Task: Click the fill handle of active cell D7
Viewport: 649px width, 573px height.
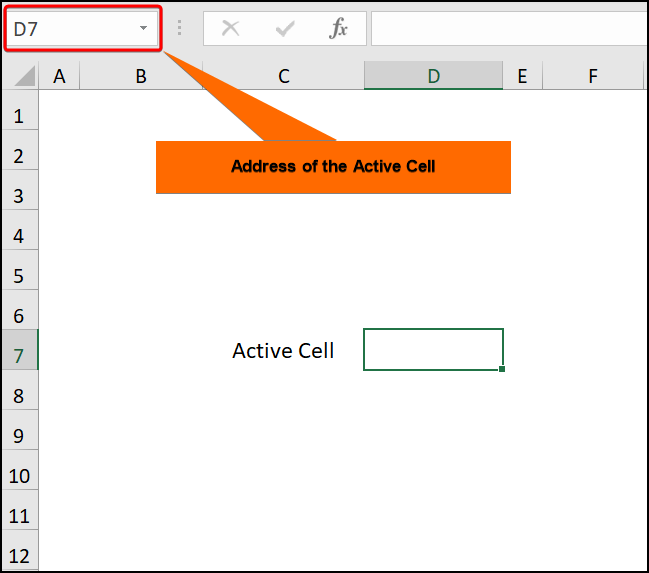Action: pos(501,369)
